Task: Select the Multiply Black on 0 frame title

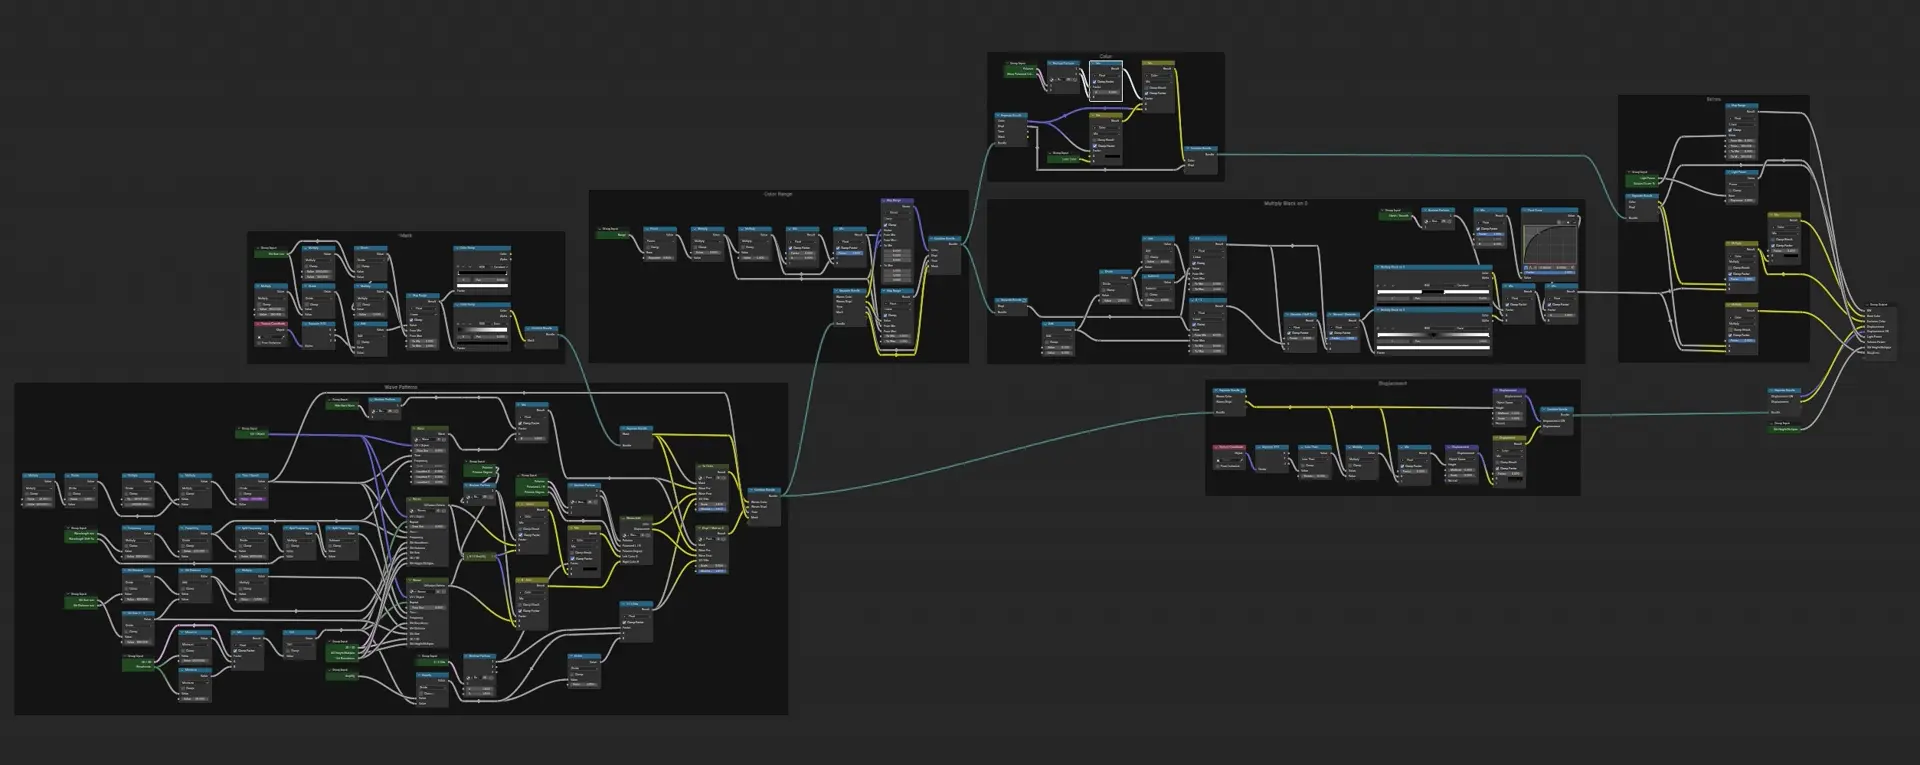Action: point(1285,203)
